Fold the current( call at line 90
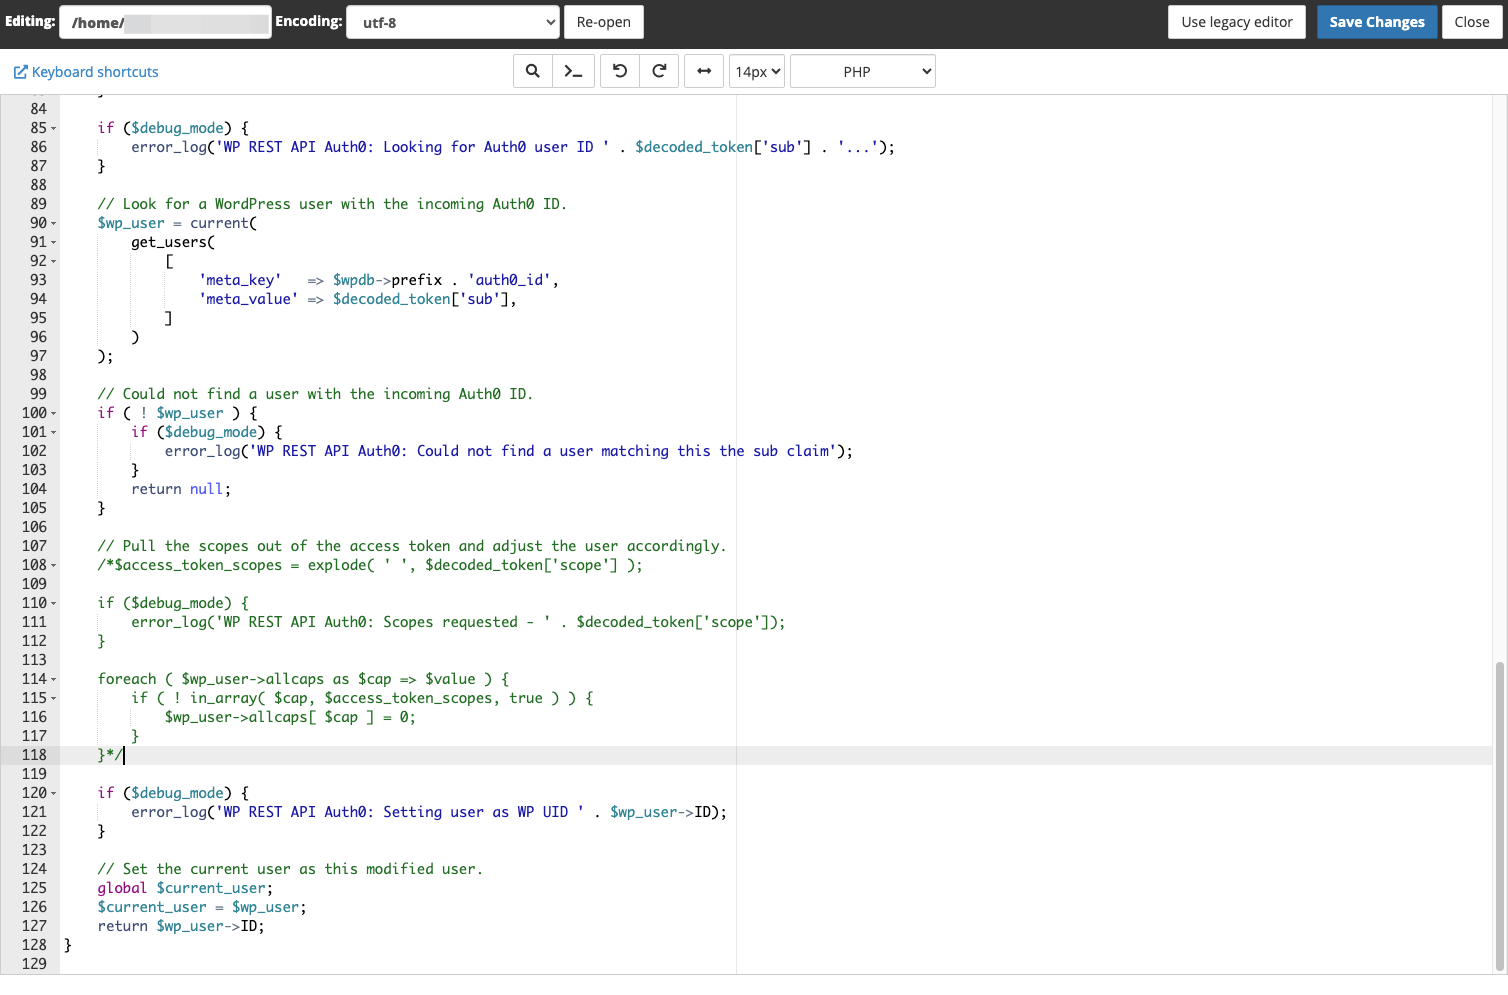 [54, 223]
